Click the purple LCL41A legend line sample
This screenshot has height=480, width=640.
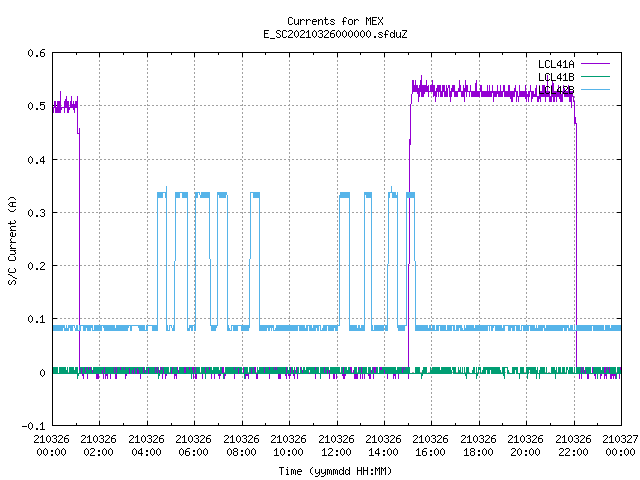595,64
